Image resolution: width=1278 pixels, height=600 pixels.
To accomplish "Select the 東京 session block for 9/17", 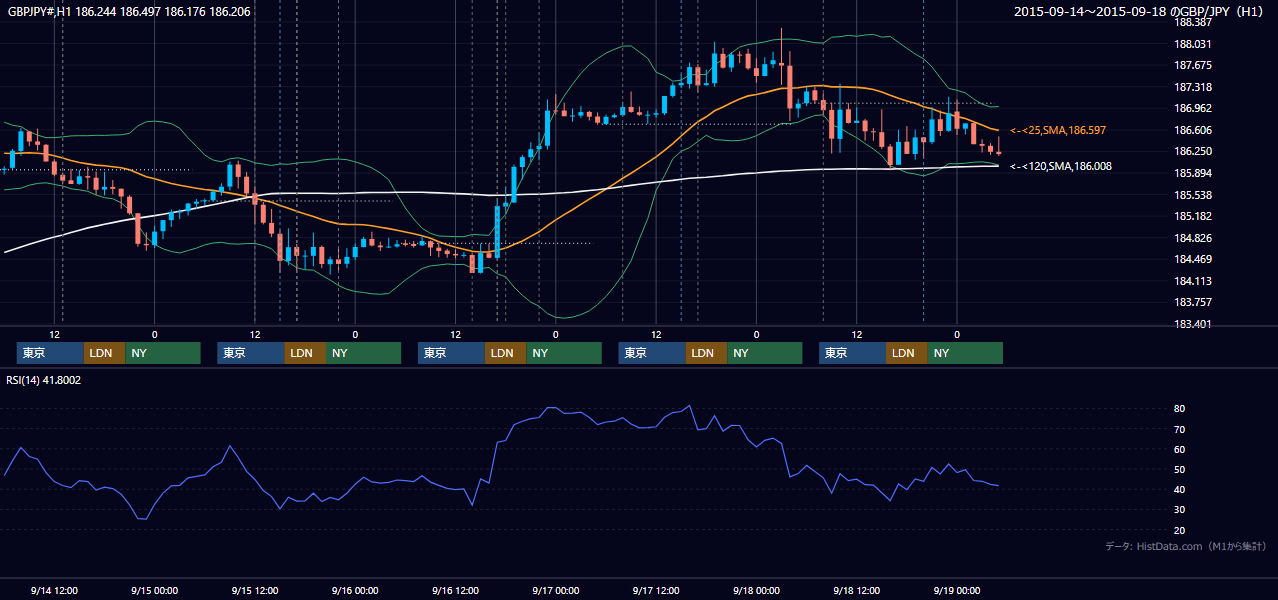I will [652, 353].
